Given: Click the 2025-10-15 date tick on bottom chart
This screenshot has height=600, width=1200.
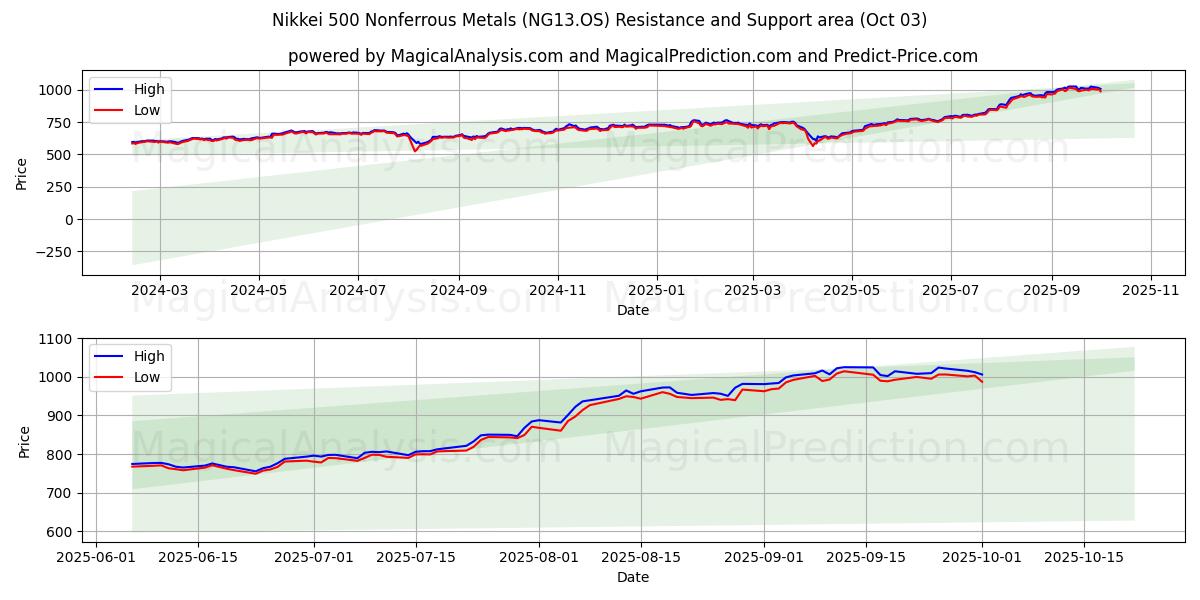Looking at the screenshot, I should (x=1084, y=557).
